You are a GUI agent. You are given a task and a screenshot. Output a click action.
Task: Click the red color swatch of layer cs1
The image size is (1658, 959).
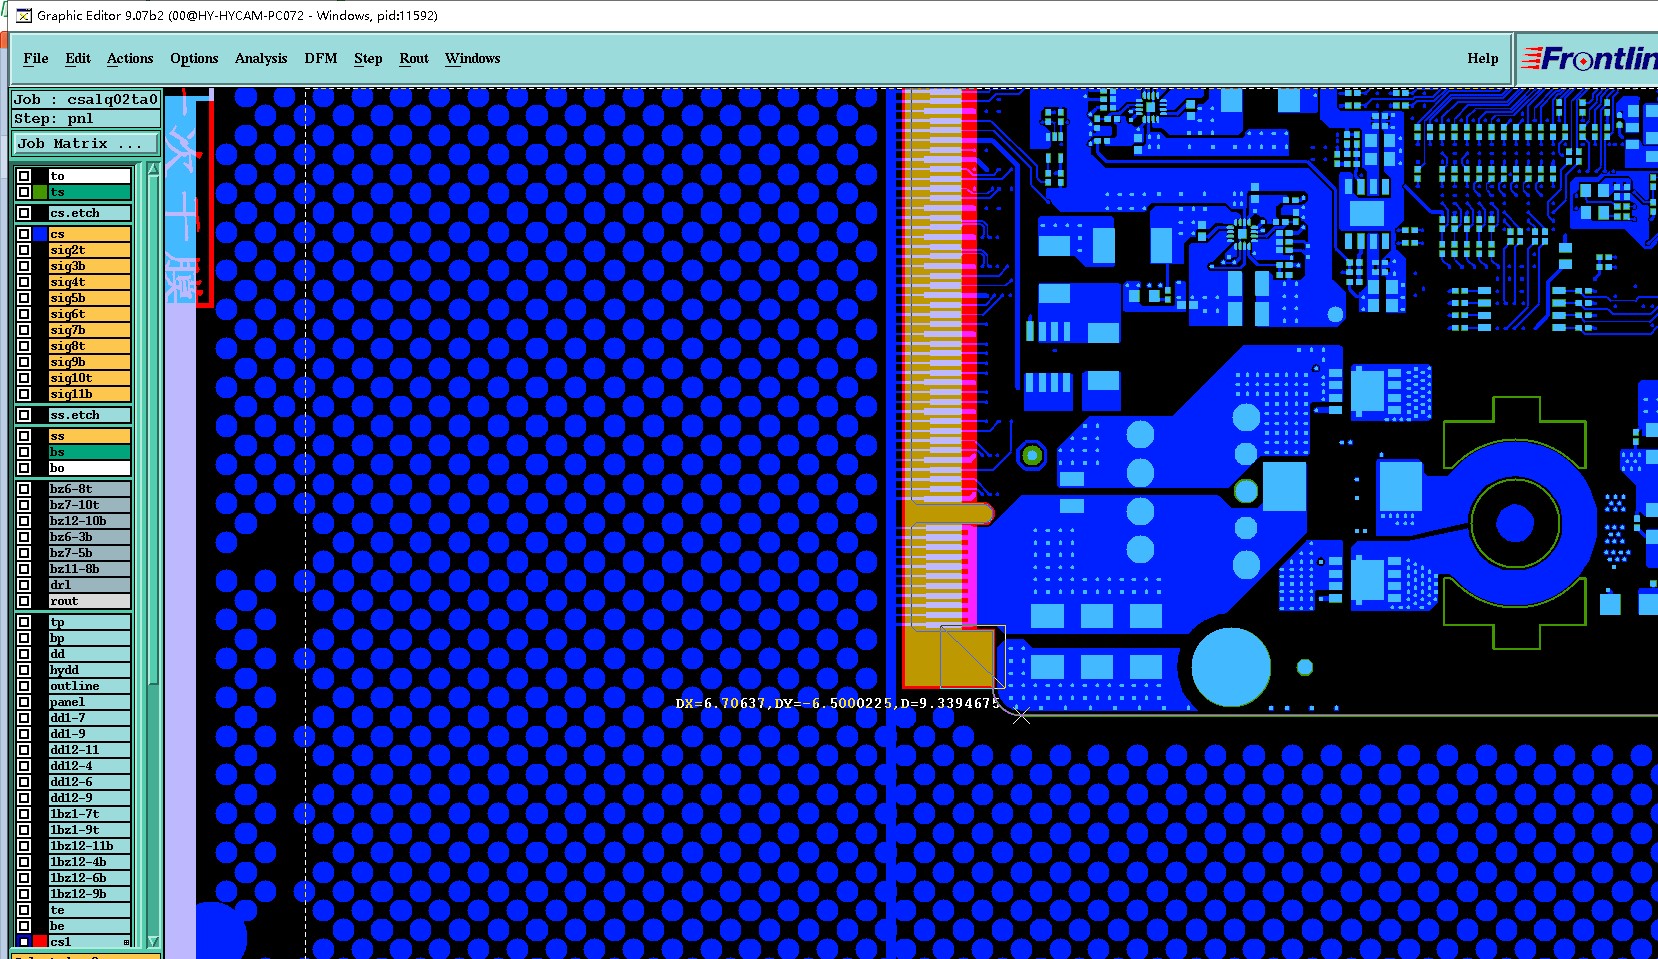tap(40, 942)
